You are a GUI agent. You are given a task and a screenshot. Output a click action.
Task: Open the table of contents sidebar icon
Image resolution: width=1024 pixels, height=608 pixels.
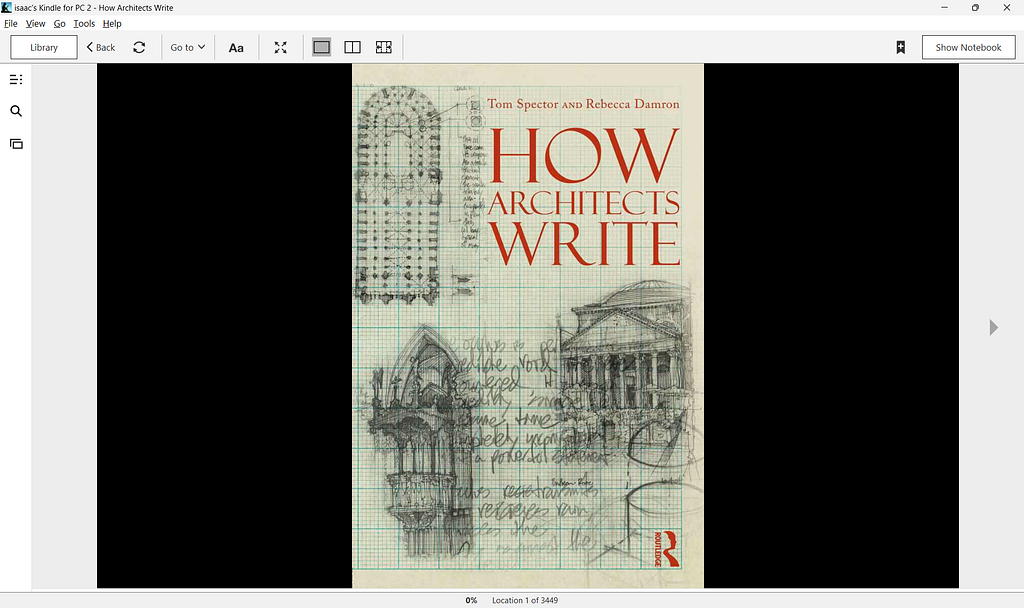click(16, 80)
